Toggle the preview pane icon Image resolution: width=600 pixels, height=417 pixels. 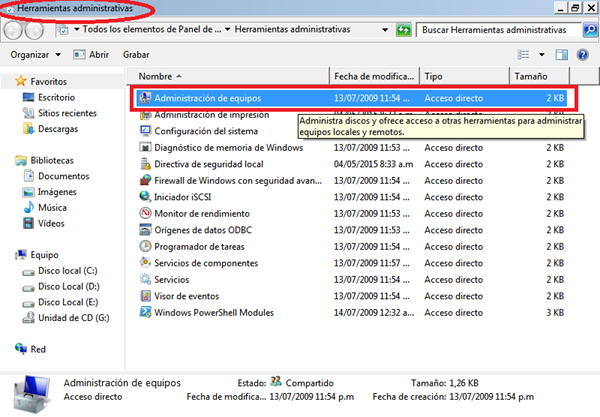(x=561, y=55)
